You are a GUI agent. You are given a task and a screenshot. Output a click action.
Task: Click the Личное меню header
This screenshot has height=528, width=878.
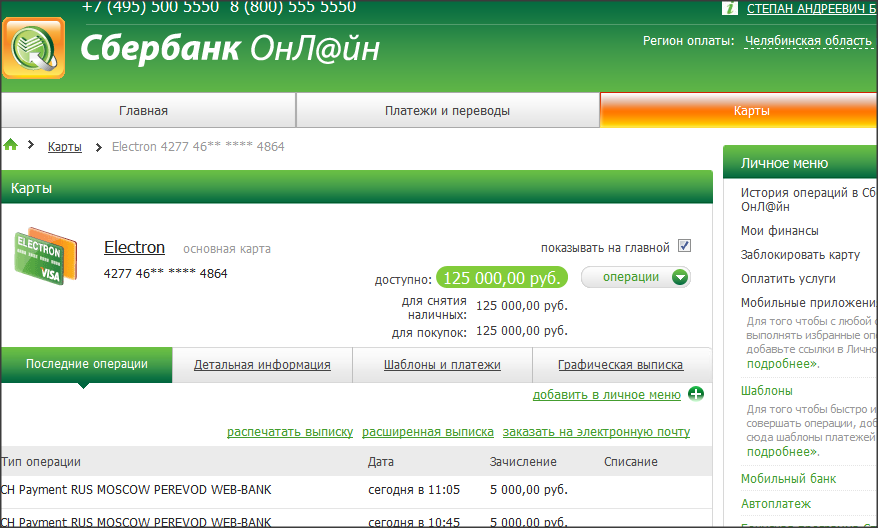[801, 163]
